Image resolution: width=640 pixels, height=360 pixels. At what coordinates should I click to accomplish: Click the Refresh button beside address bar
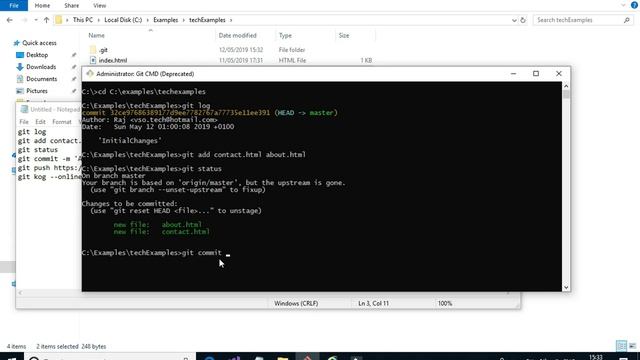click(x=523, y=20)
